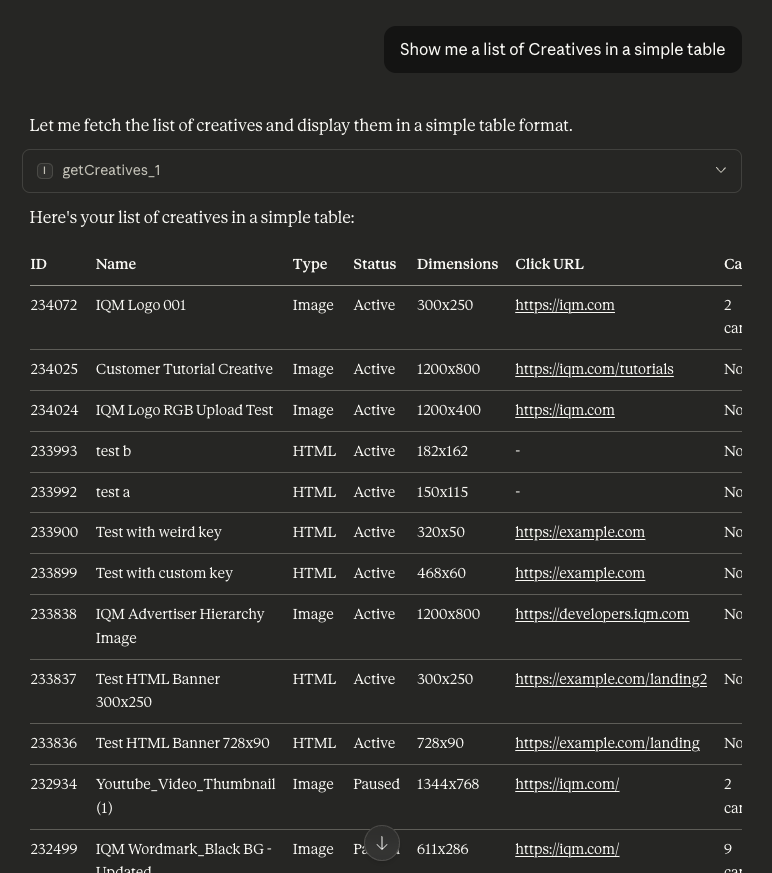The image size is (772, 873).
Task: Click the Name column header
Action: click(116, 264)
